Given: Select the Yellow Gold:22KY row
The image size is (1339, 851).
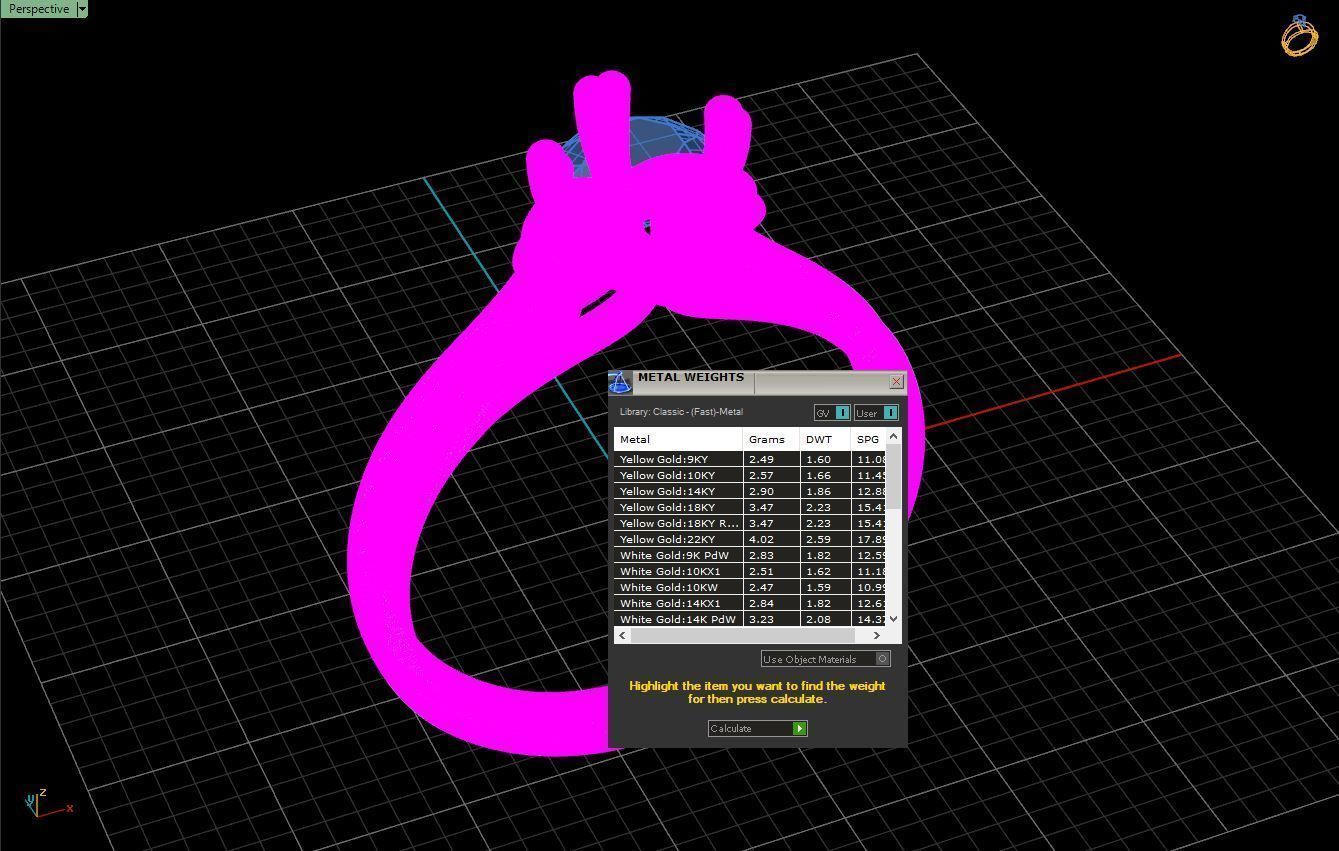Looking at the screenshot, I should 750,539.
